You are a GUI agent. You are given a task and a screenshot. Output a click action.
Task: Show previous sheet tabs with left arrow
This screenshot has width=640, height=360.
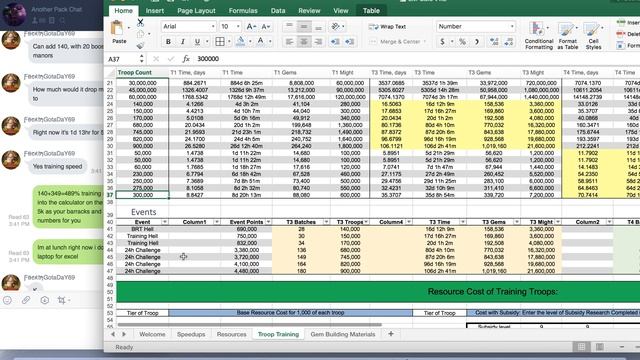(x=113, y=334)
